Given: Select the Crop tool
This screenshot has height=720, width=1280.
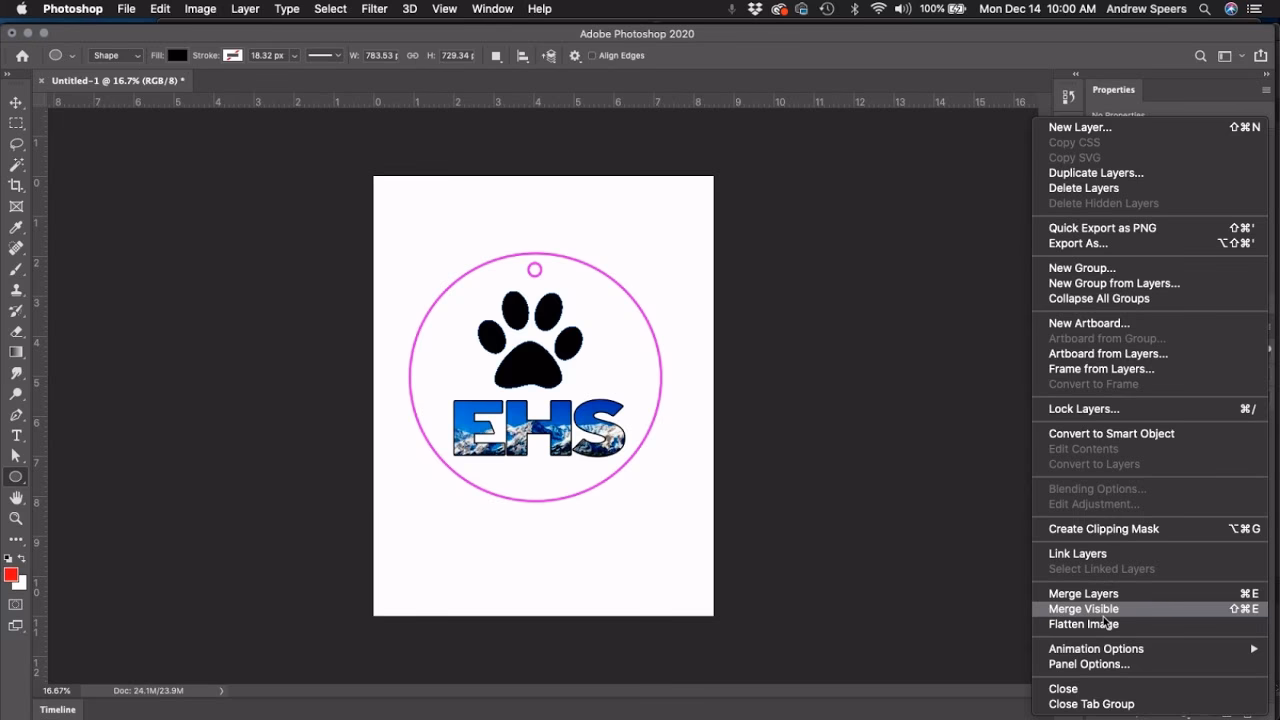Looking at the screenshot, I should 16,186.
